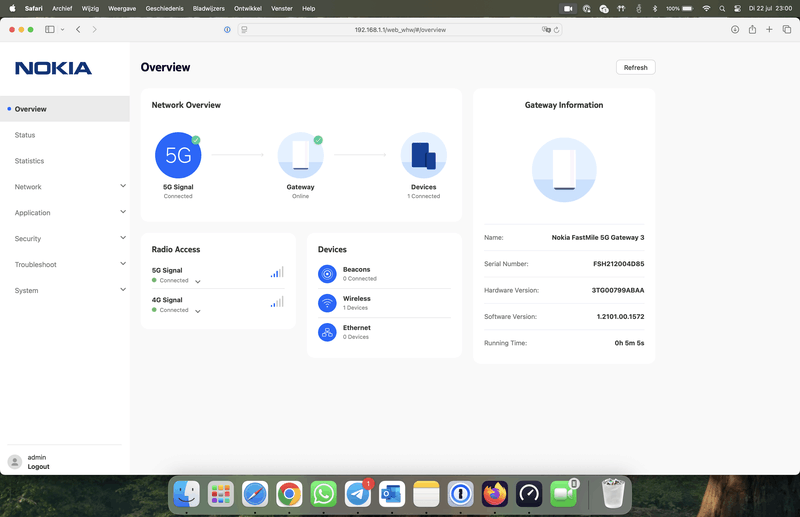This screenshot has height=517, width=800.
Task: Open Control Center in menu bar
Action: (x=737, y=9)
